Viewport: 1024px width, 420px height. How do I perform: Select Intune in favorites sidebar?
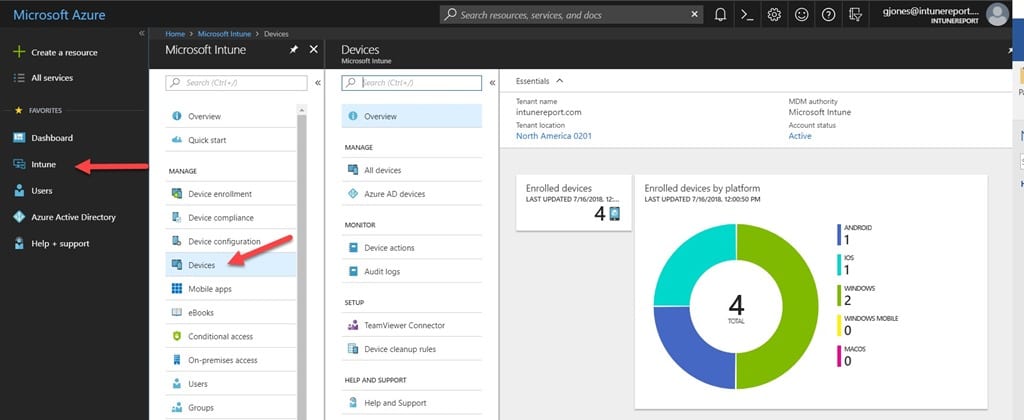pos(43,164)
